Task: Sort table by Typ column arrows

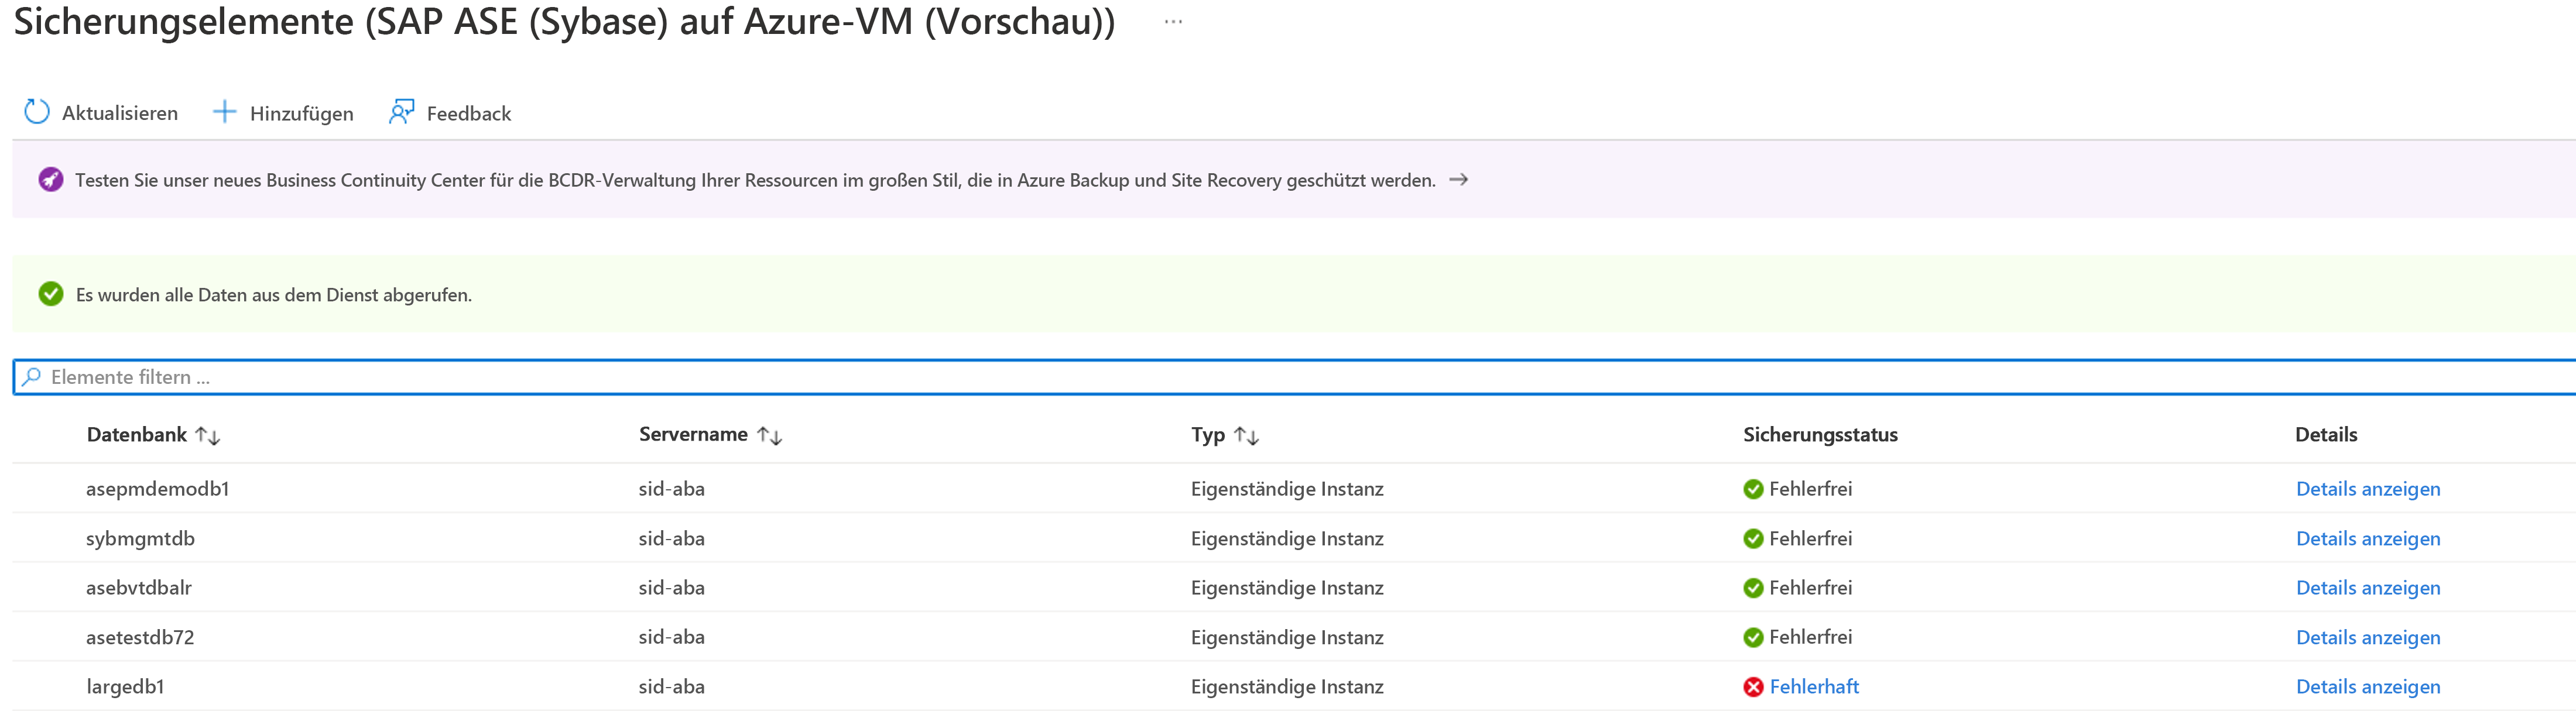Action: pyautogui.click(x=1246, y=435)
